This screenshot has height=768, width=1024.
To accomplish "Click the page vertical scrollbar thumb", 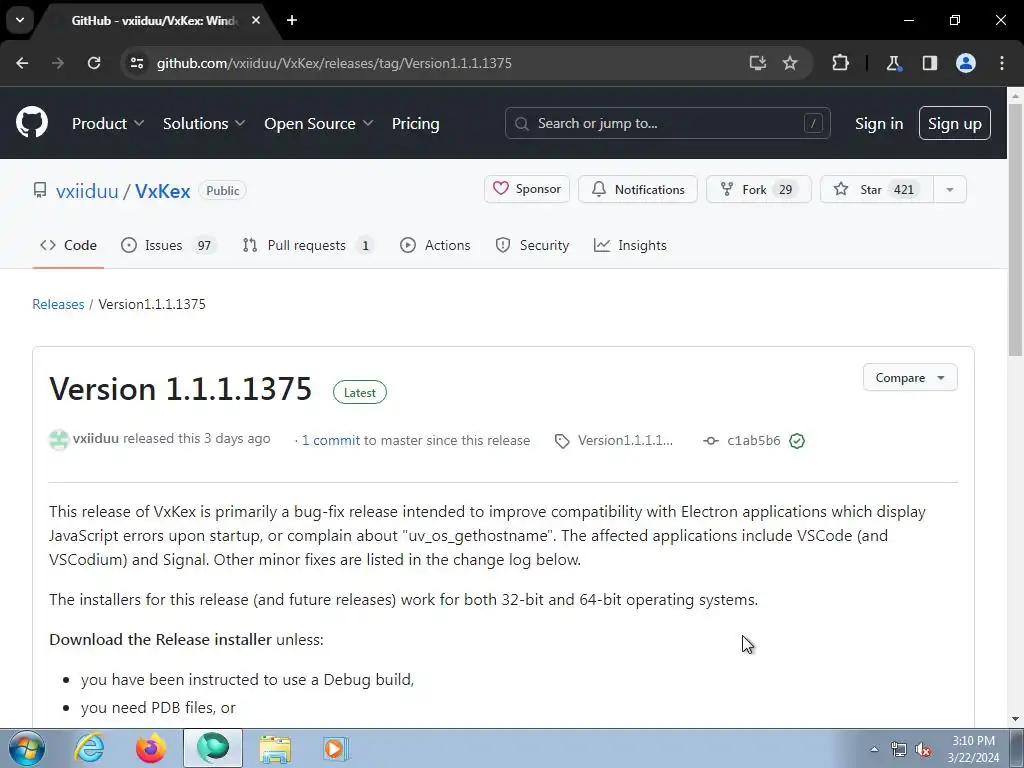I will click(1015, 229).
